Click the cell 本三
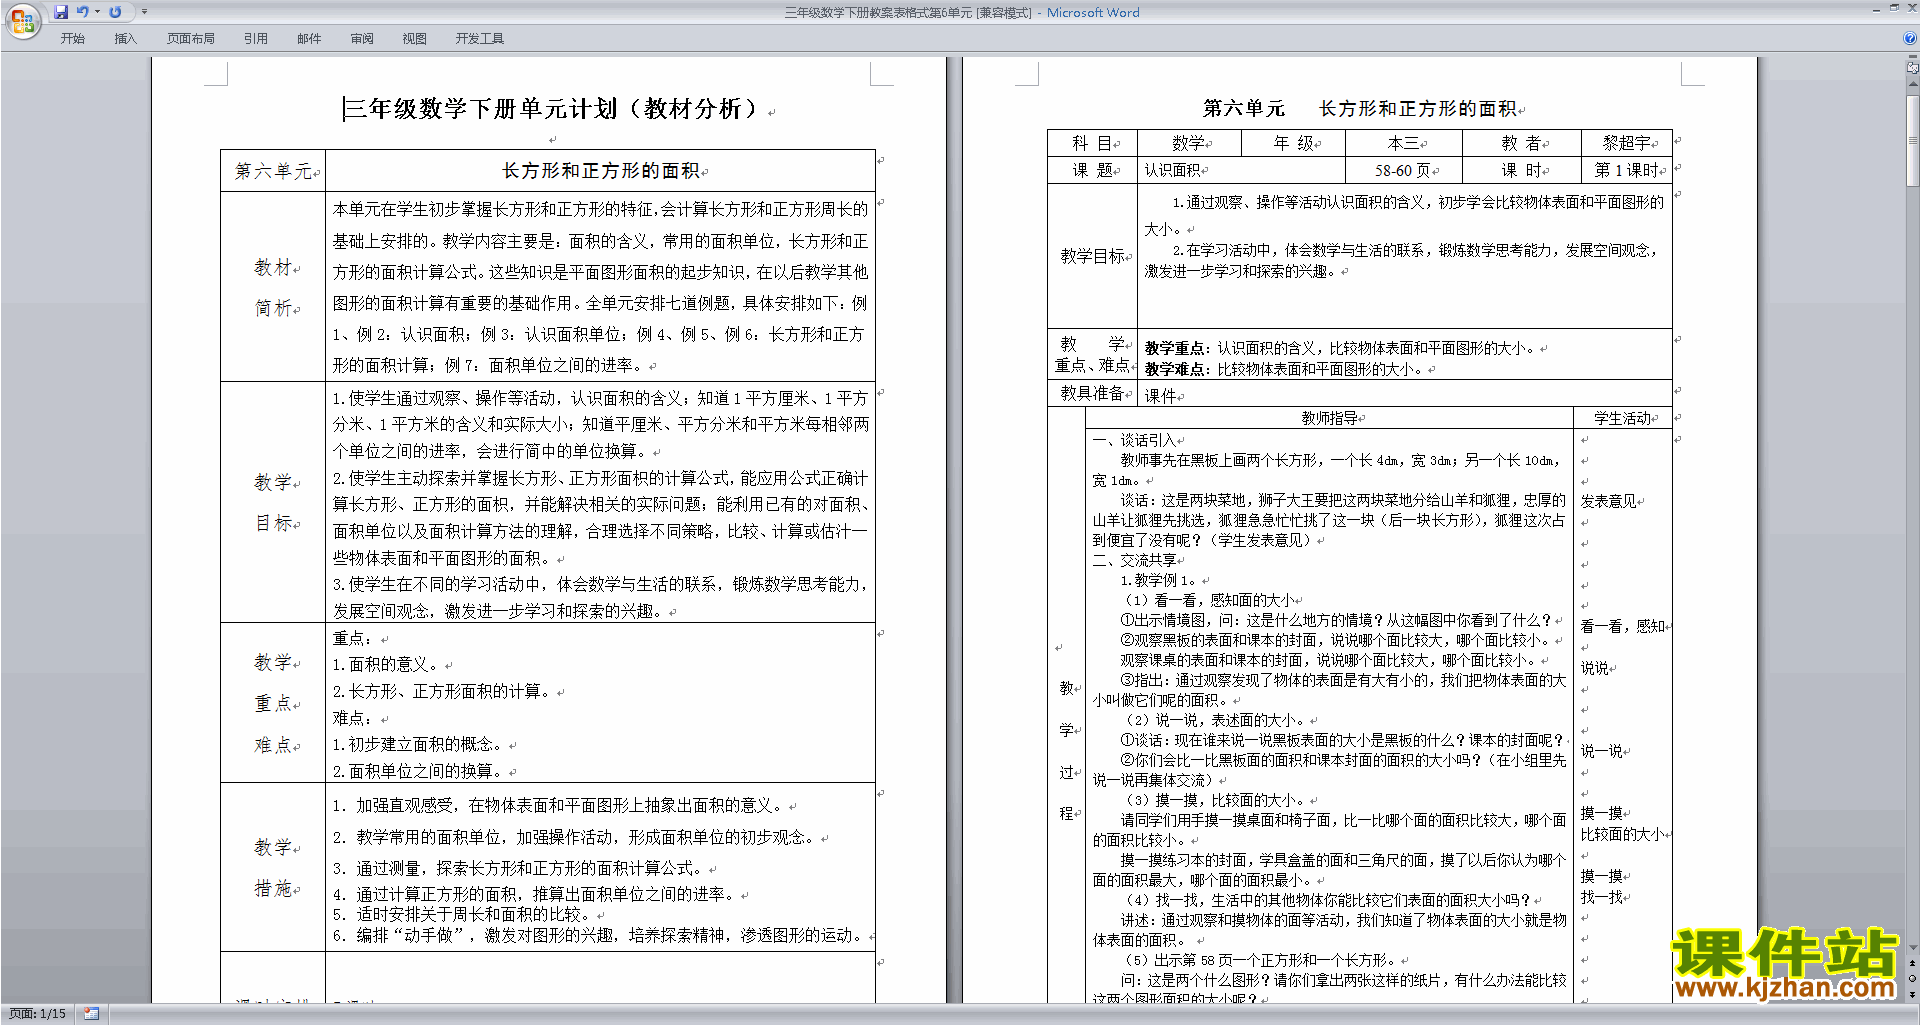The height and width of the screenshot is (1025, 1920). (1404, 143)
